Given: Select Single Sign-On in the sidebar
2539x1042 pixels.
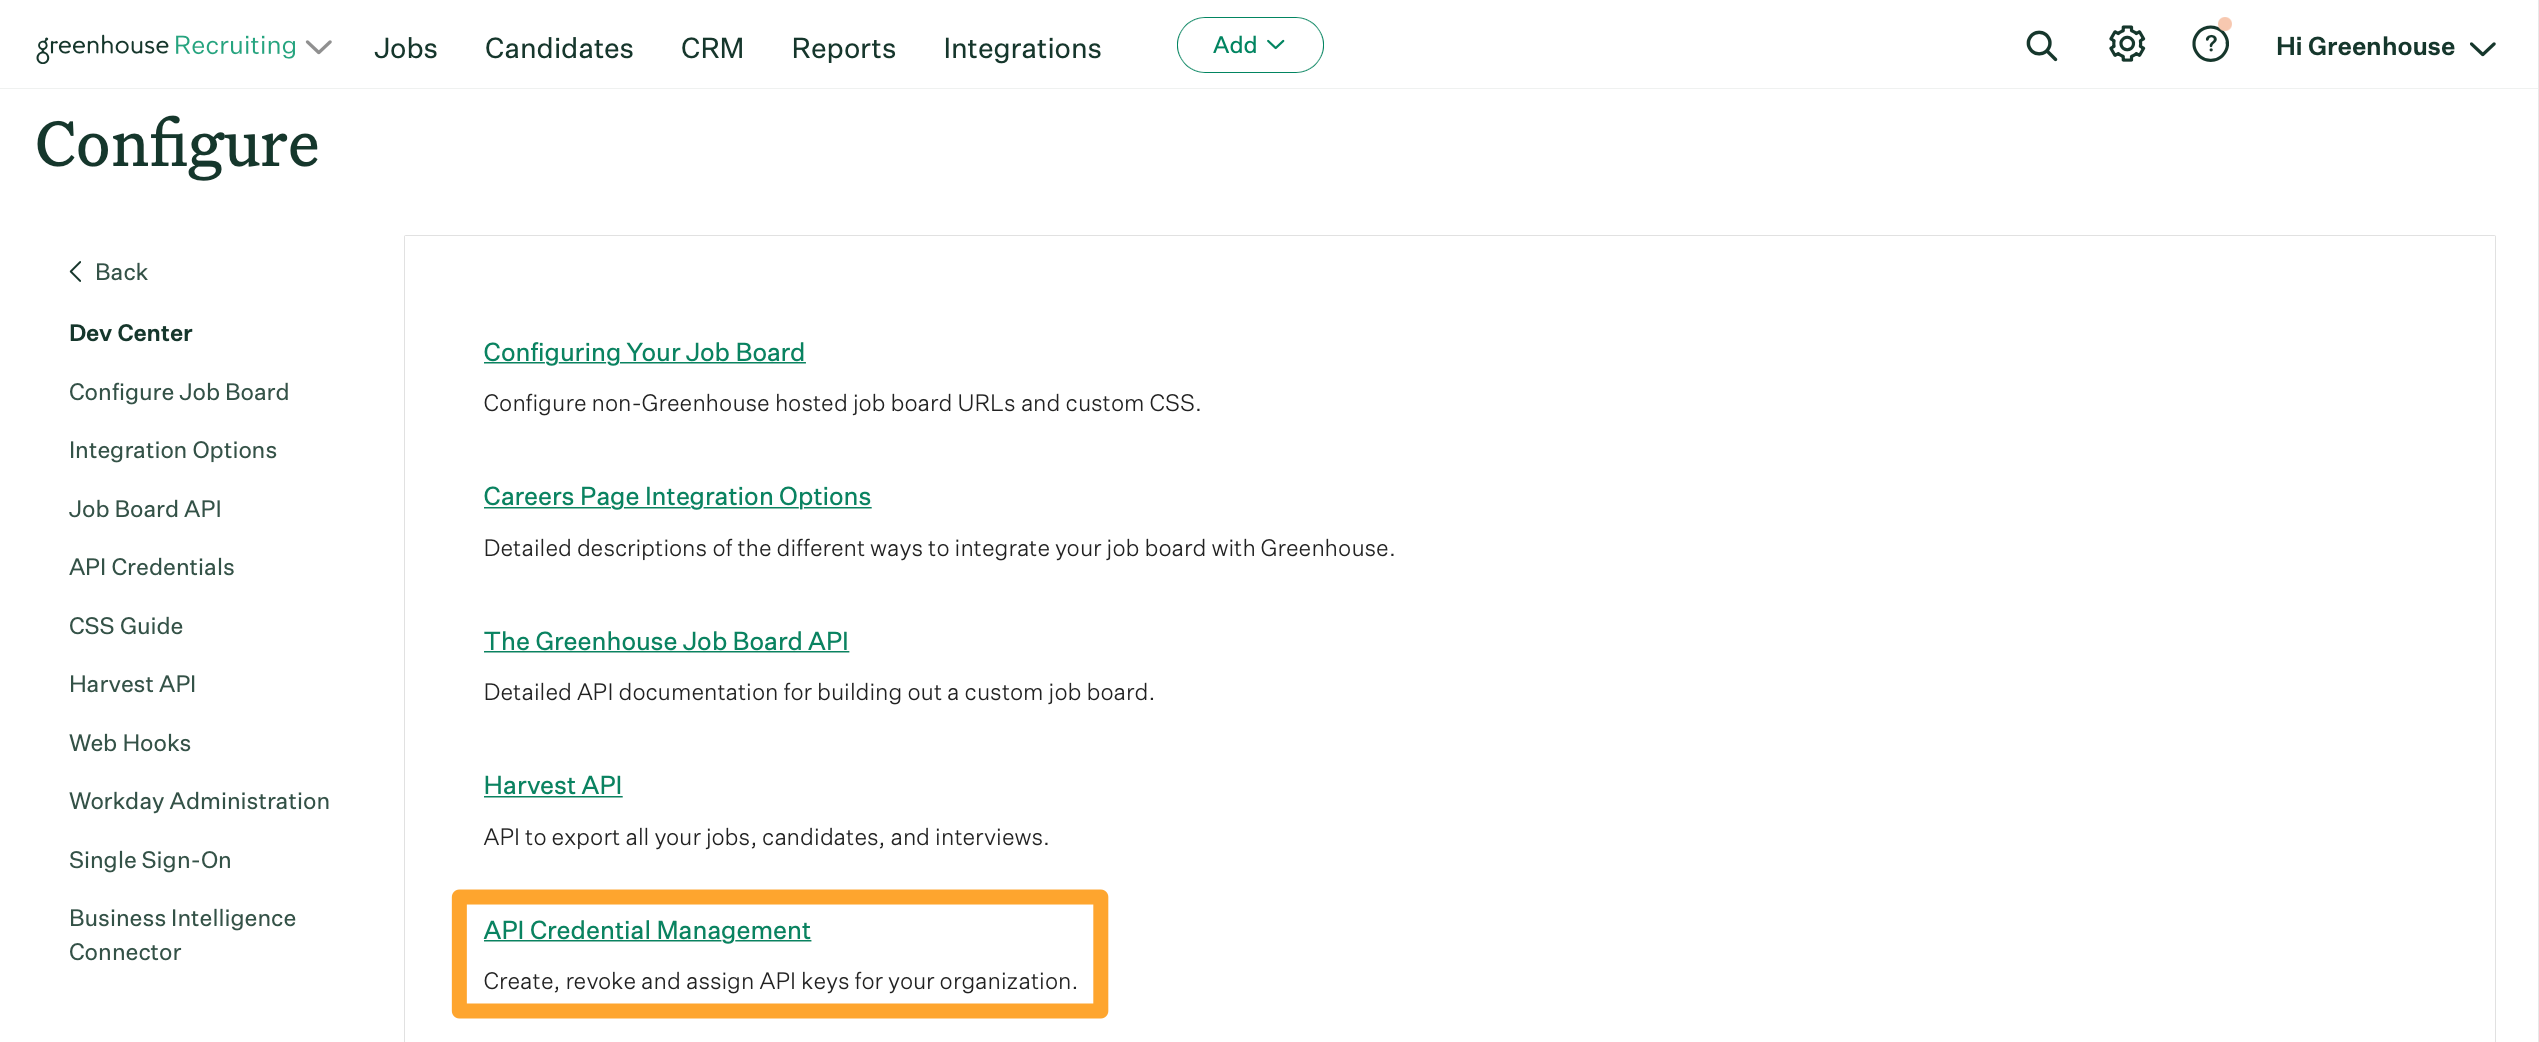Looking at the screenshot, I should tap(149, 859).
